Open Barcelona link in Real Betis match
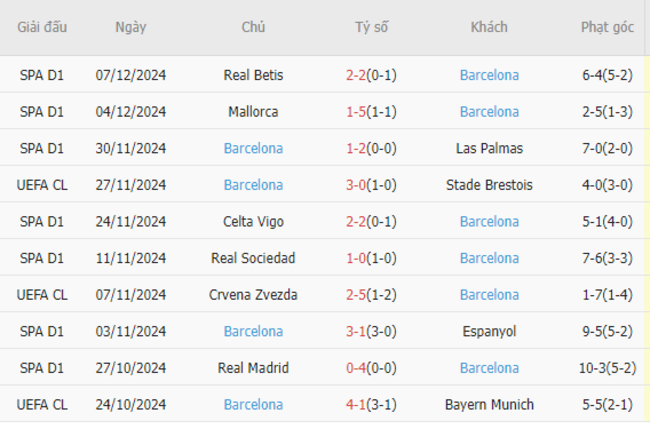The width and height of the screenshot is (650, 429). click(489, 75)
